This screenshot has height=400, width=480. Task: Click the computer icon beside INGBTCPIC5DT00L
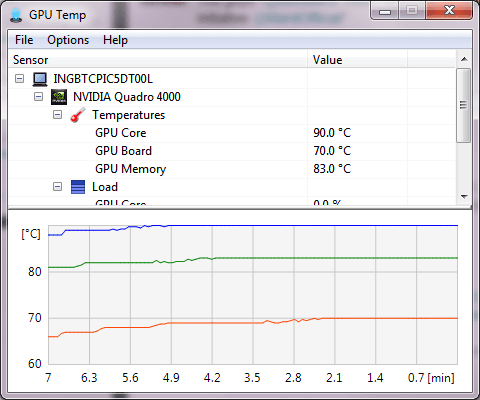click(40, 79)
